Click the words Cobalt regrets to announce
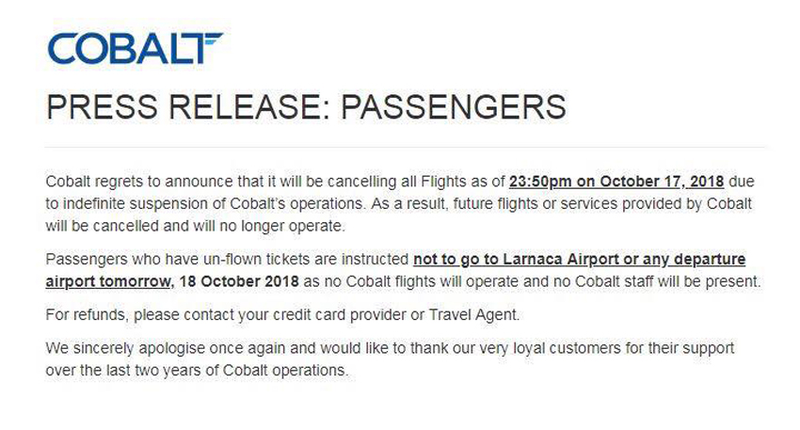This screenshot has height=430, width=800. (139, 182)
